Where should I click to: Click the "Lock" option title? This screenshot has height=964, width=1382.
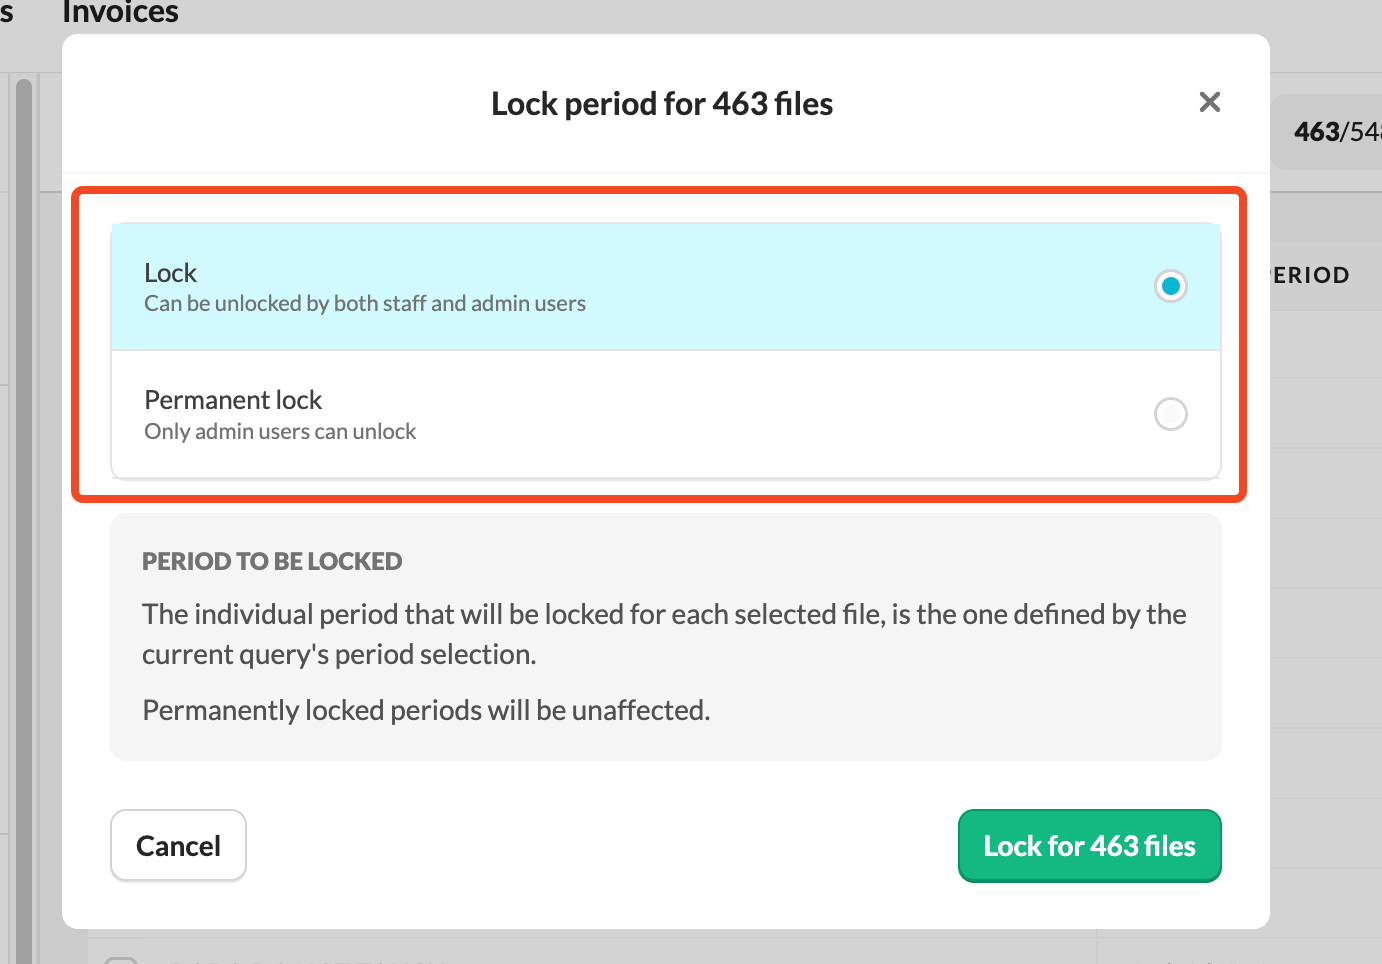(171, 273)
